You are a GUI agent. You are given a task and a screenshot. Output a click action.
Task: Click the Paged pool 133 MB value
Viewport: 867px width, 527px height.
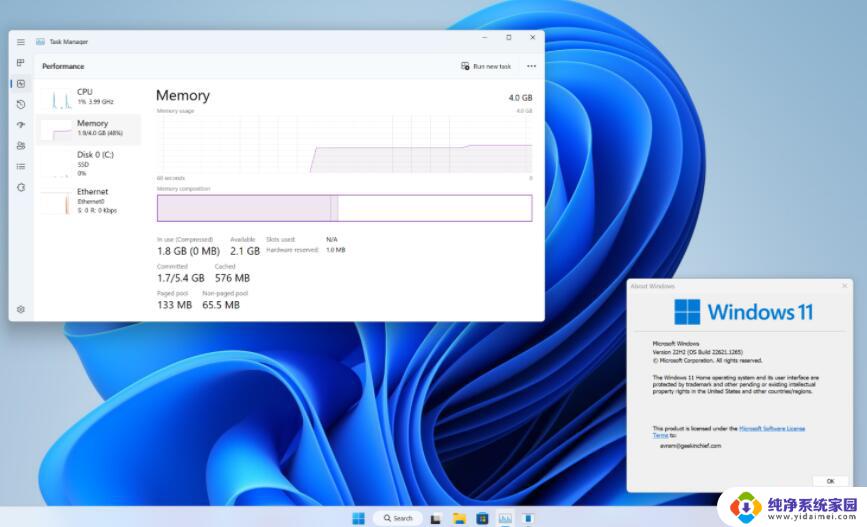[174, 305]
